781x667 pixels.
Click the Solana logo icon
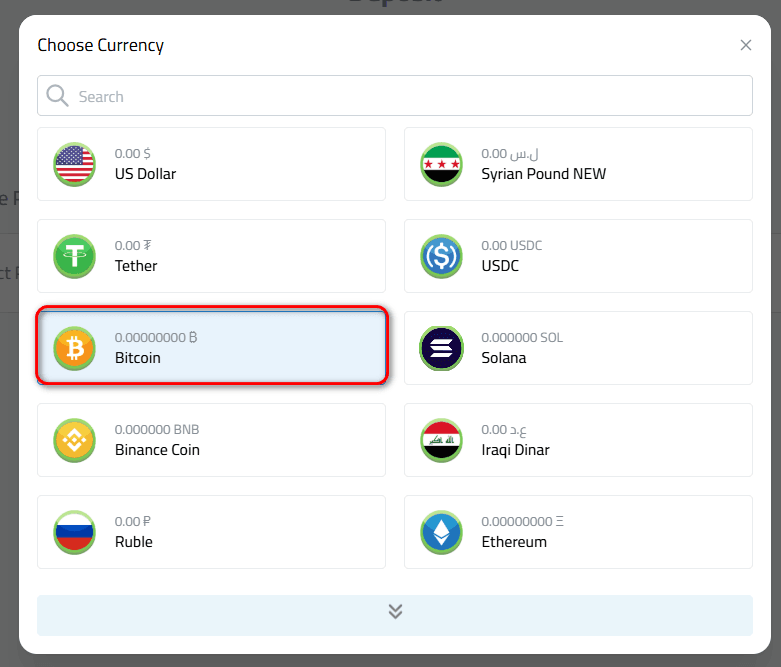point(441,348)
